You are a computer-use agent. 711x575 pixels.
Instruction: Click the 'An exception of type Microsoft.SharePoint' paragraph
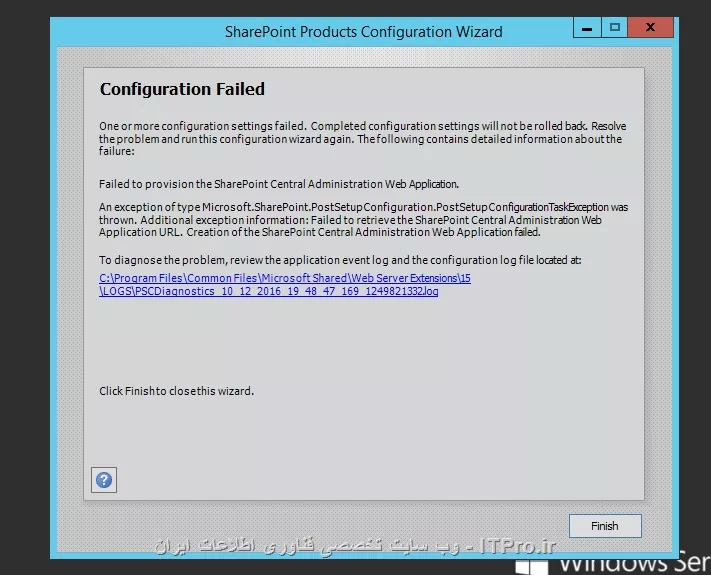363,219
